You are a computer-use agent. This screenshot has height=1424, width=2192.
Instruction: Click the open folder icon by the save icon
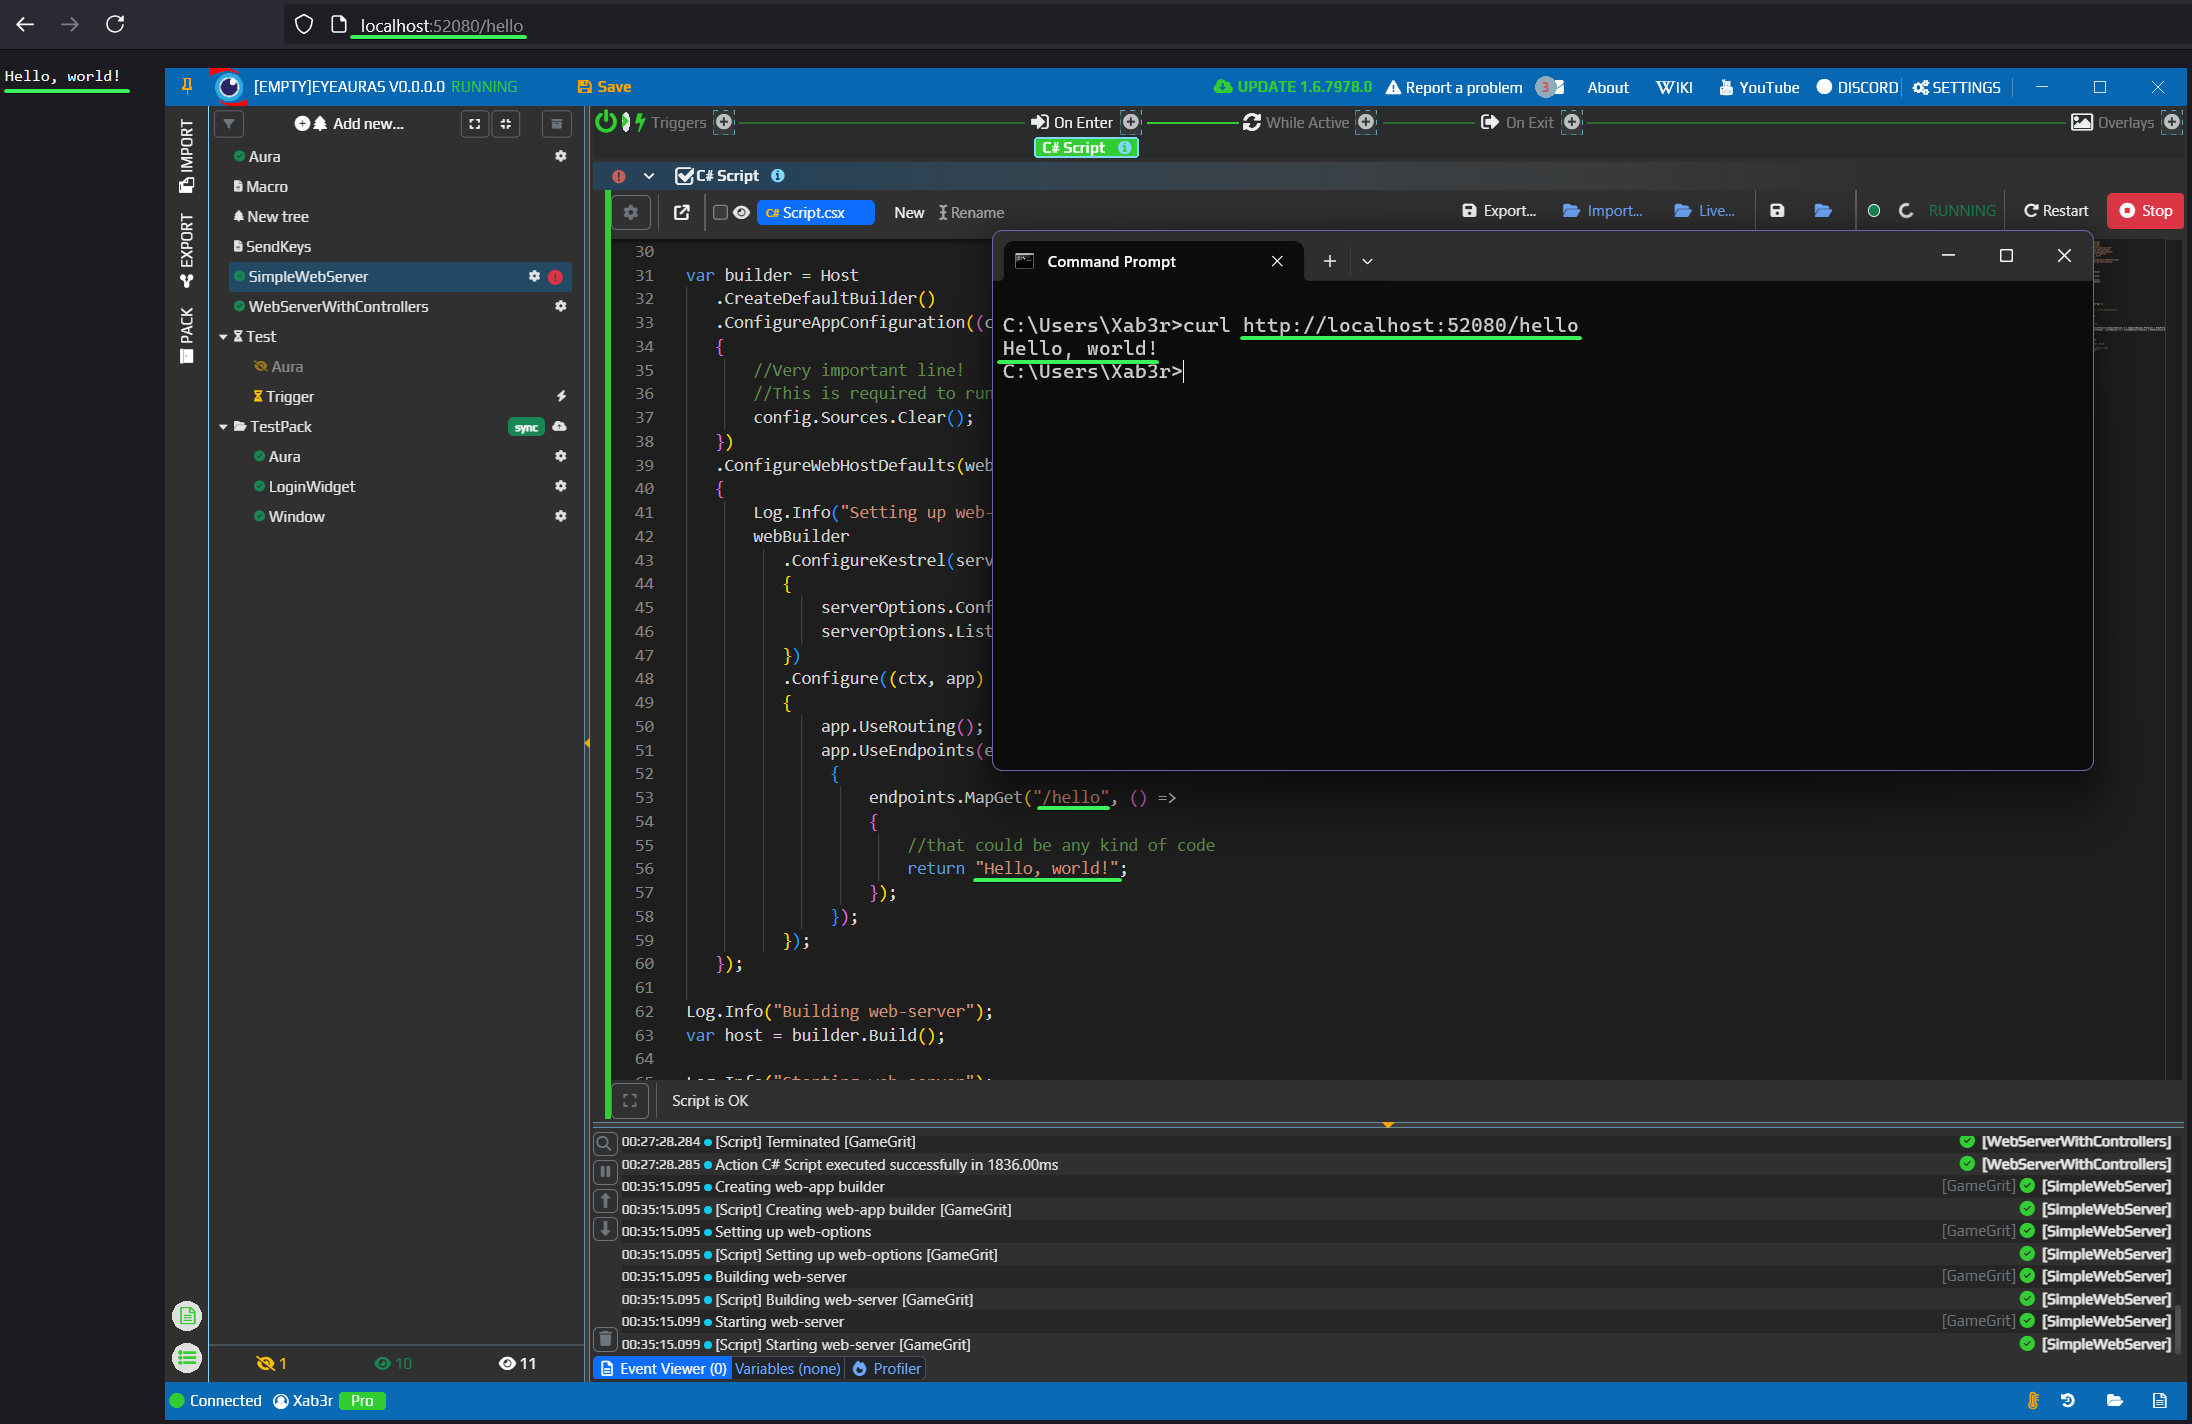1823,211
